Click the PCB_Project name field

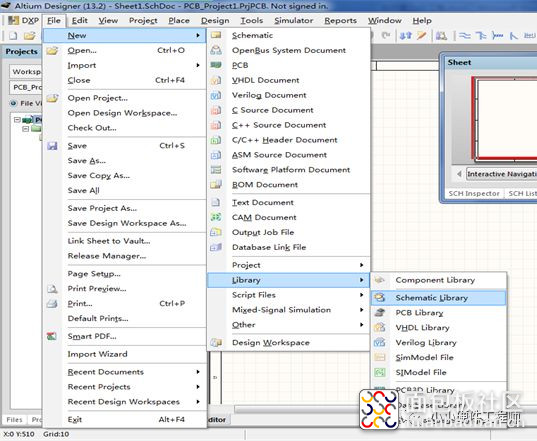click(x=26, y=87)
